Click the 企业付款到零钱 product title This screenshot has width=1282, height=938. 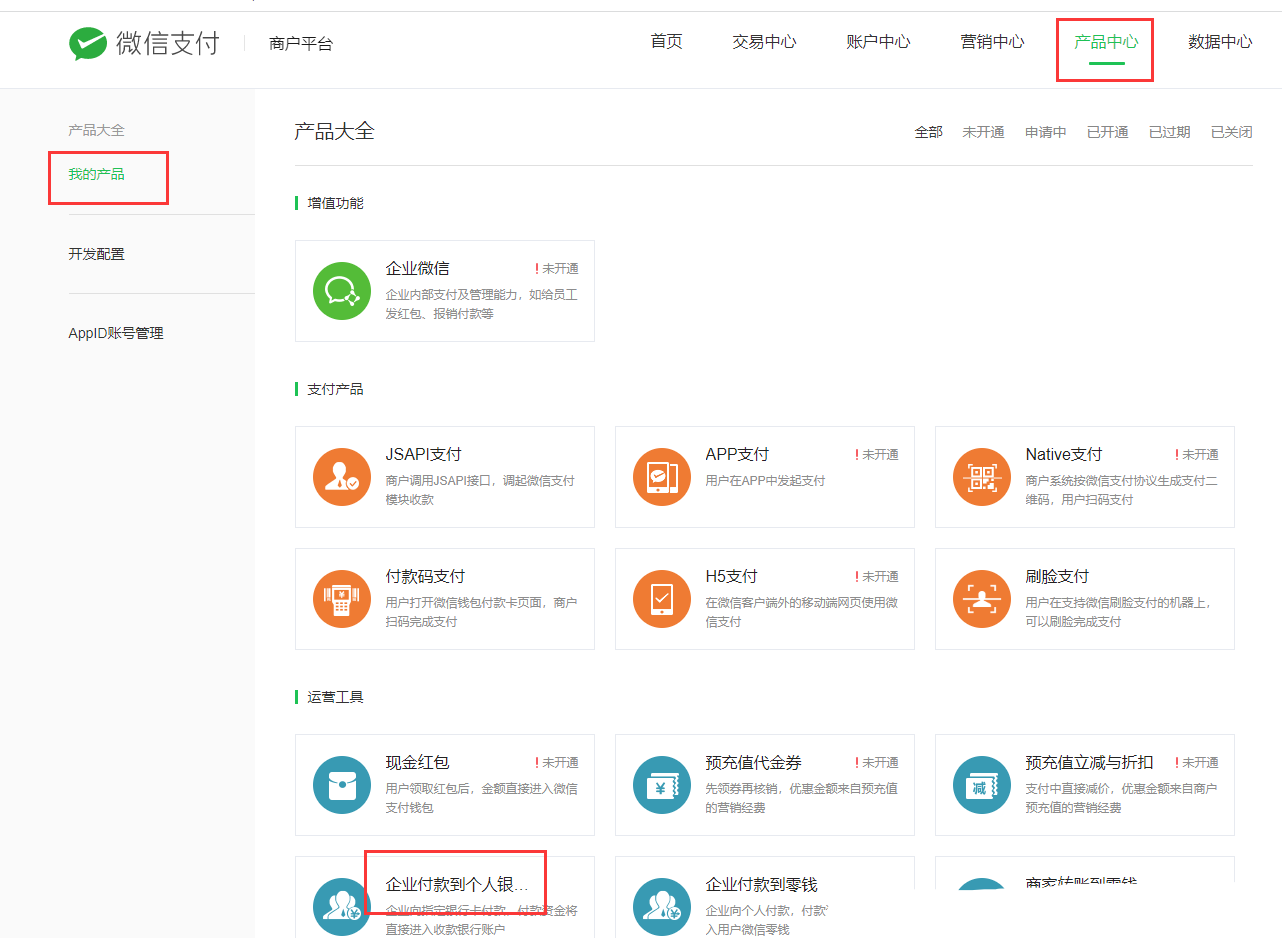coord(762,885)
